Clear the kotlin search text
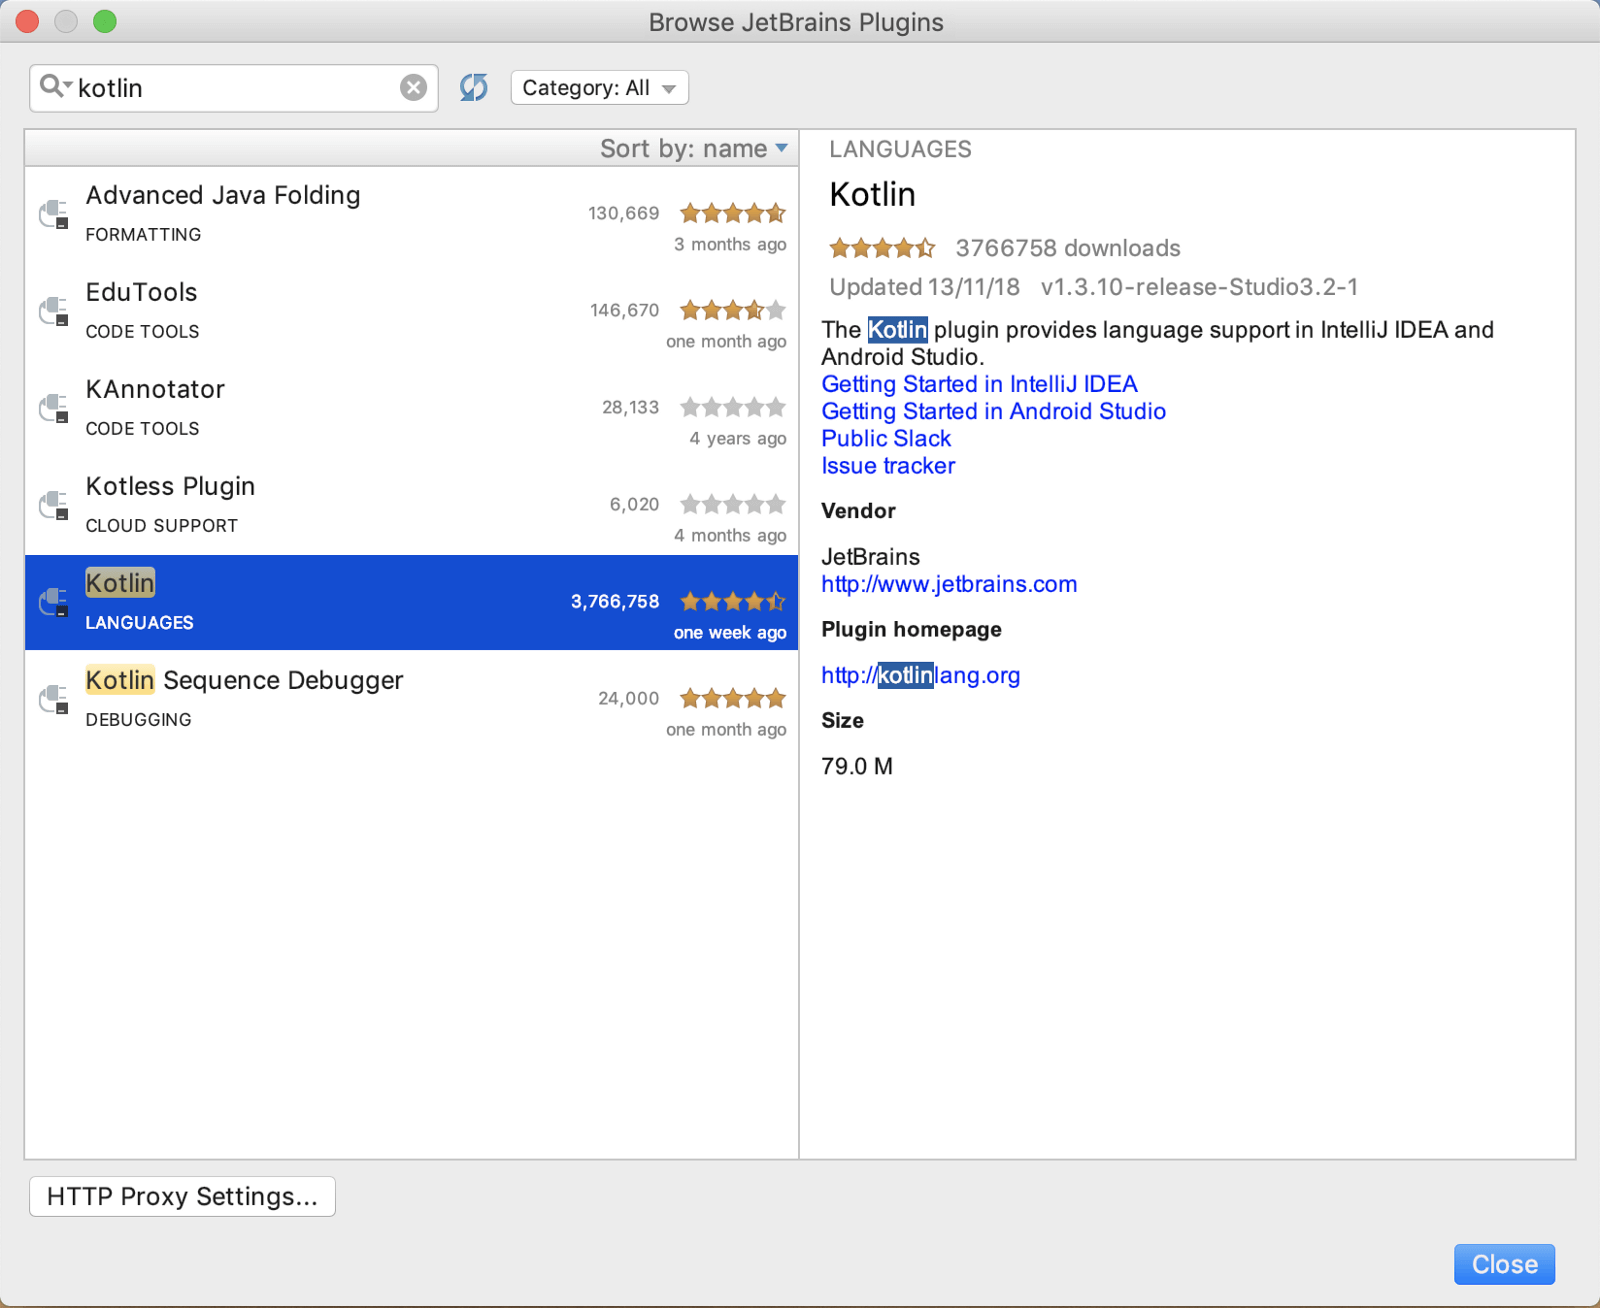1600x1308 pixels. click(413, 87)
